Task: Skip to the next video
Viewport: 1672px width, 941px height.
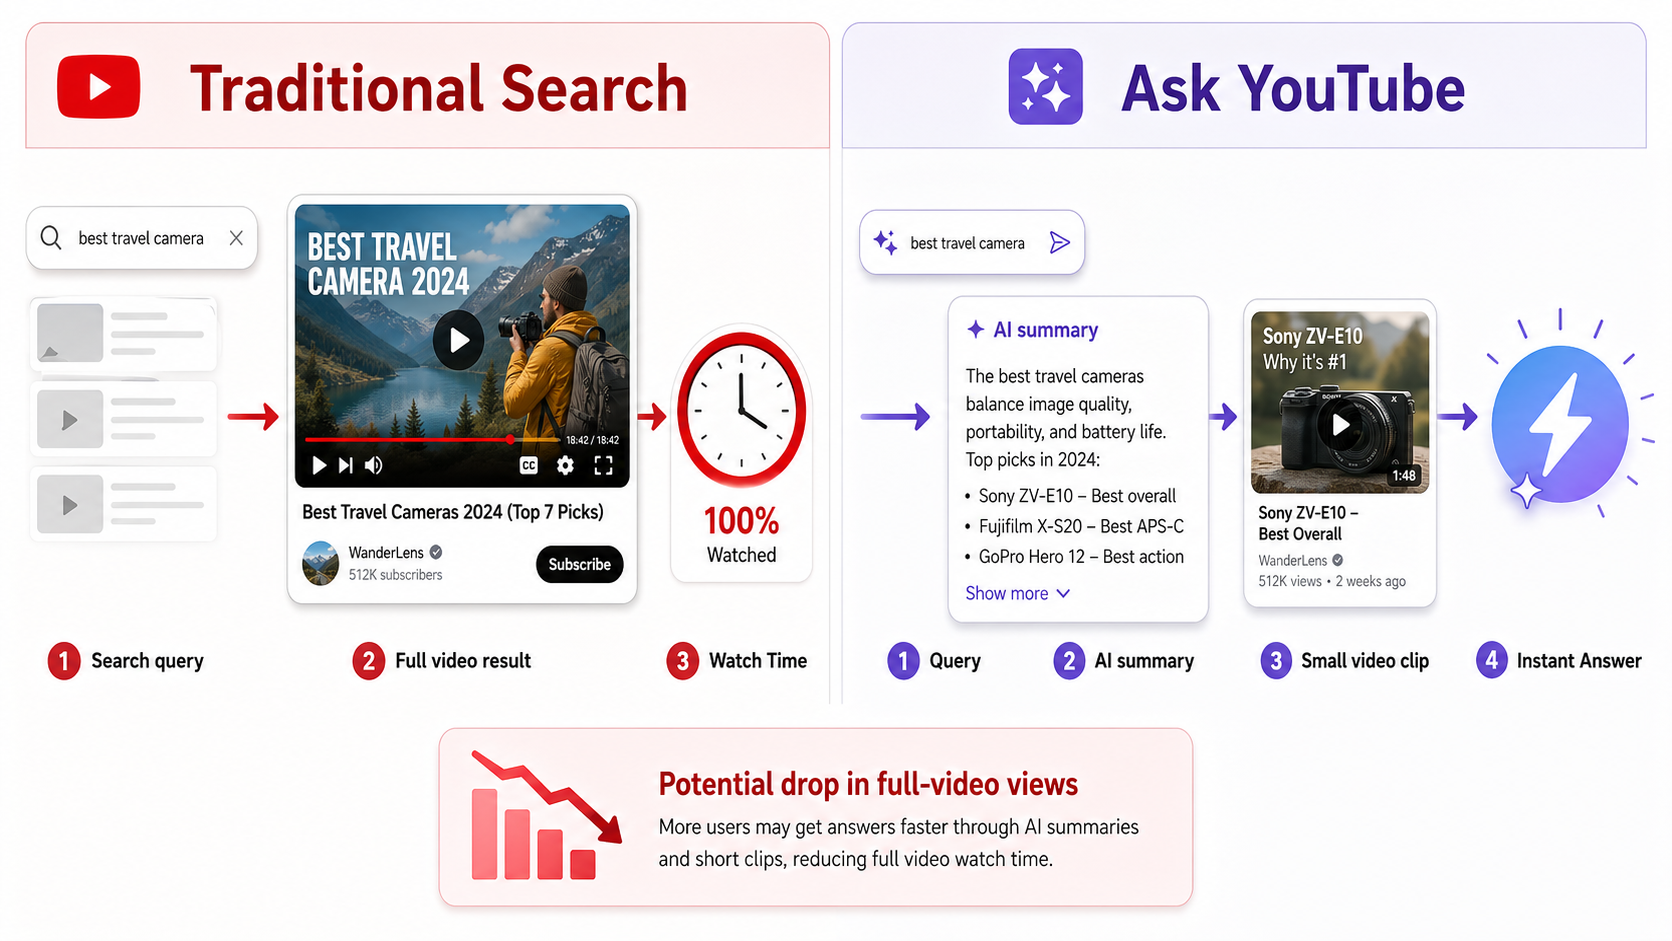Action: (x=344, y=465)
